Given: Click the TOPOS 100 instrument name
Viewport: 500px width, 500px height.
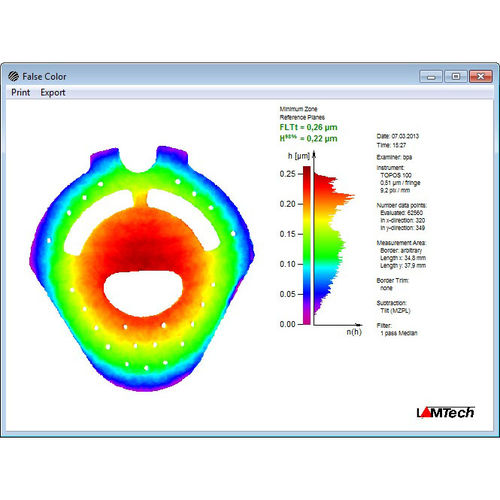Looking at the screenshot, I should pos(396,175).
